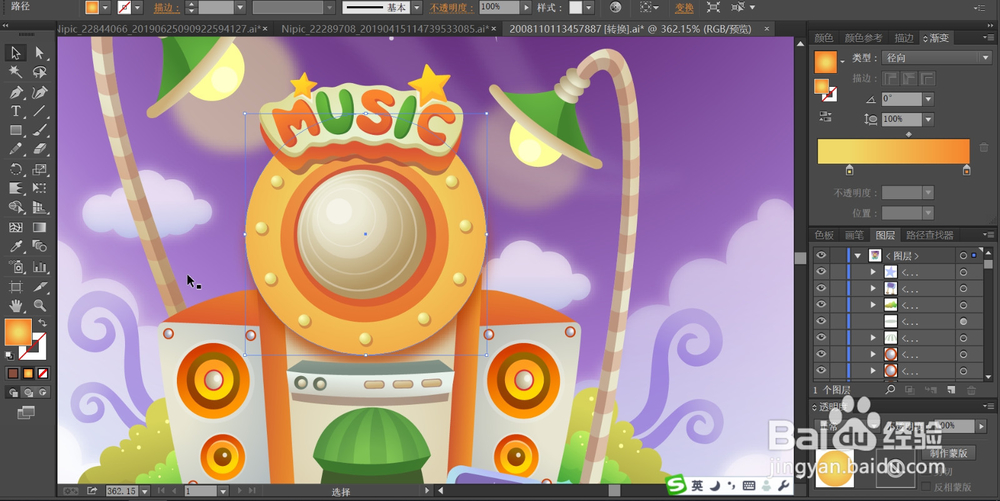1000x501 pixels.
Task: Switch to the 色板 tab
Action: pos(824,235)
